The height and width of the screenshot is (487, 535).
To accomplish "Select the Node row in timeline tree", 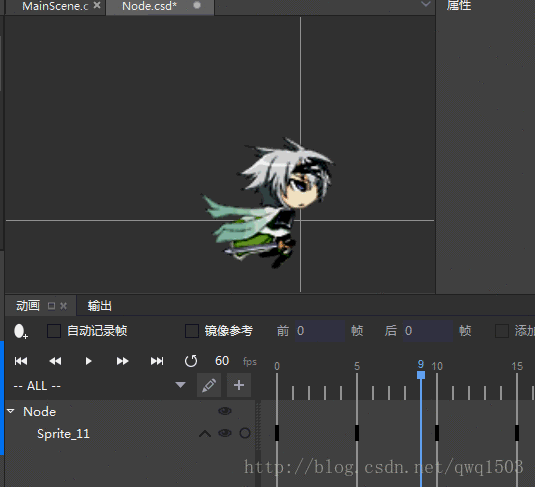I will (130, 411).
